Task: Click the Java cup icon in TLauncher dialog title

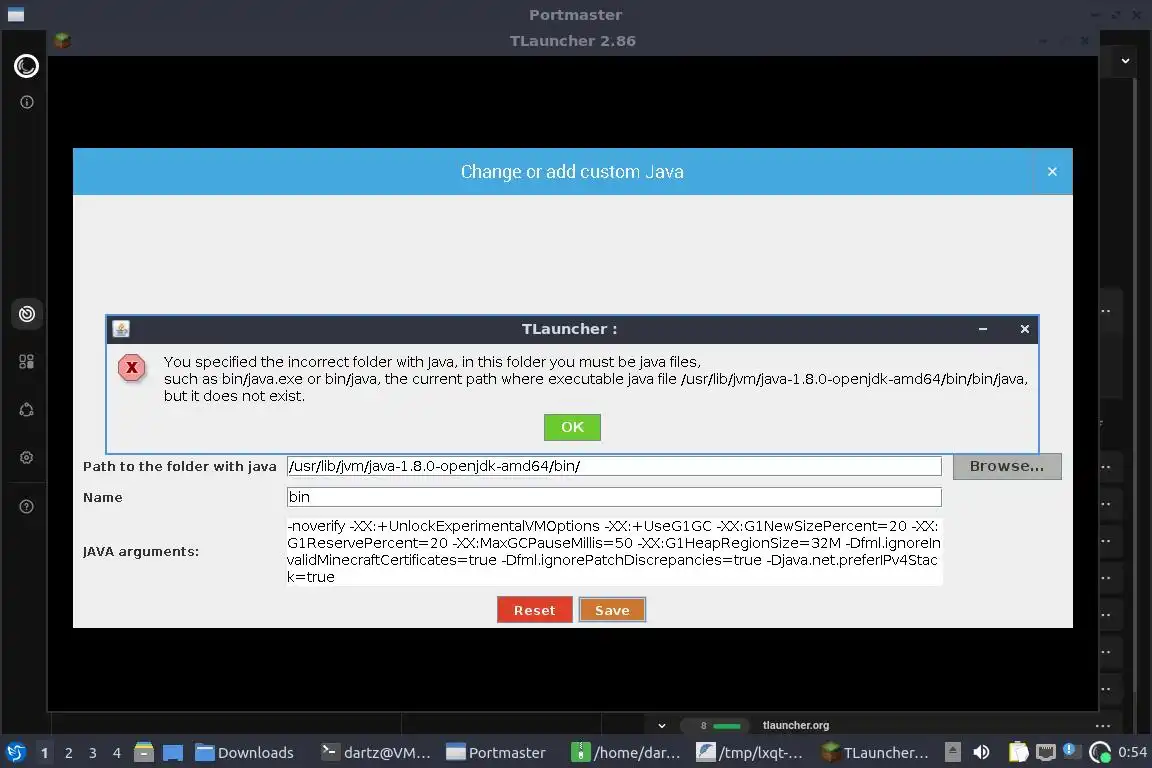Action: pos(121,329)
